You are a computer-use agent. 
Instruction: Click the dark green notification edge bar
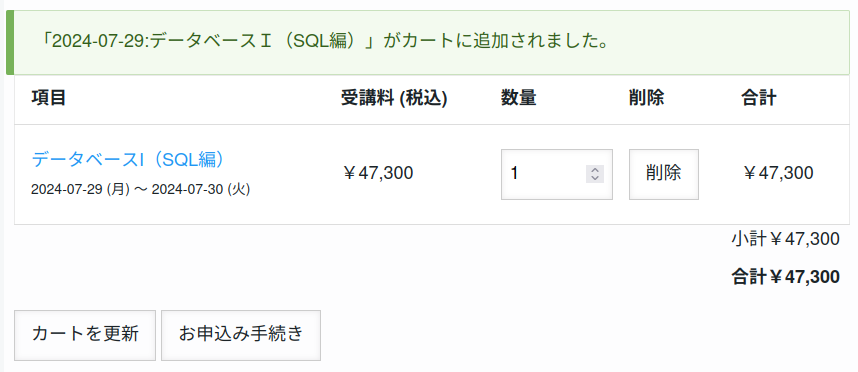pos(10,43)
